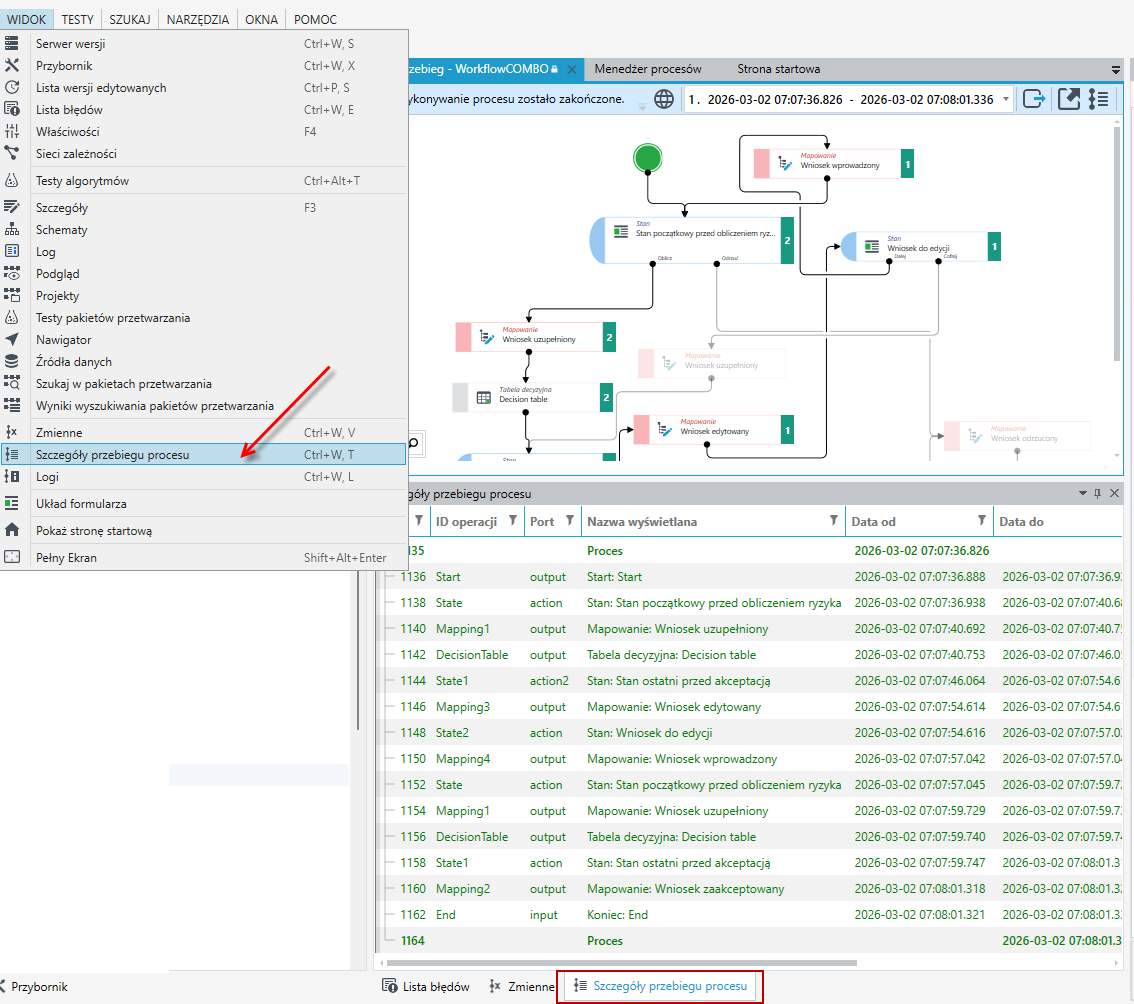Open the Zmienne bottom panel tab
This screenshot has width=1134, height=1004.
[x=520, y=987]
